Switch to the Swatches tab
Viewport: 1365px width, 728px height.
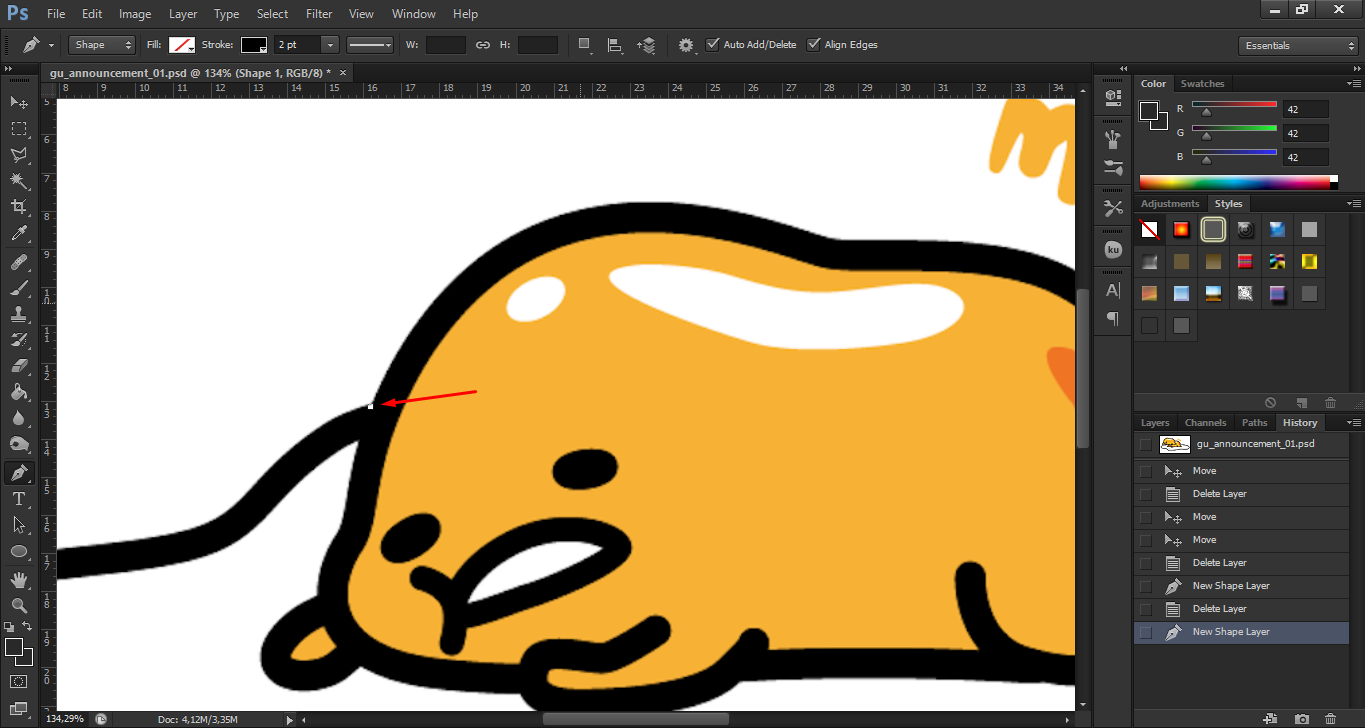tap(1202, 84)
